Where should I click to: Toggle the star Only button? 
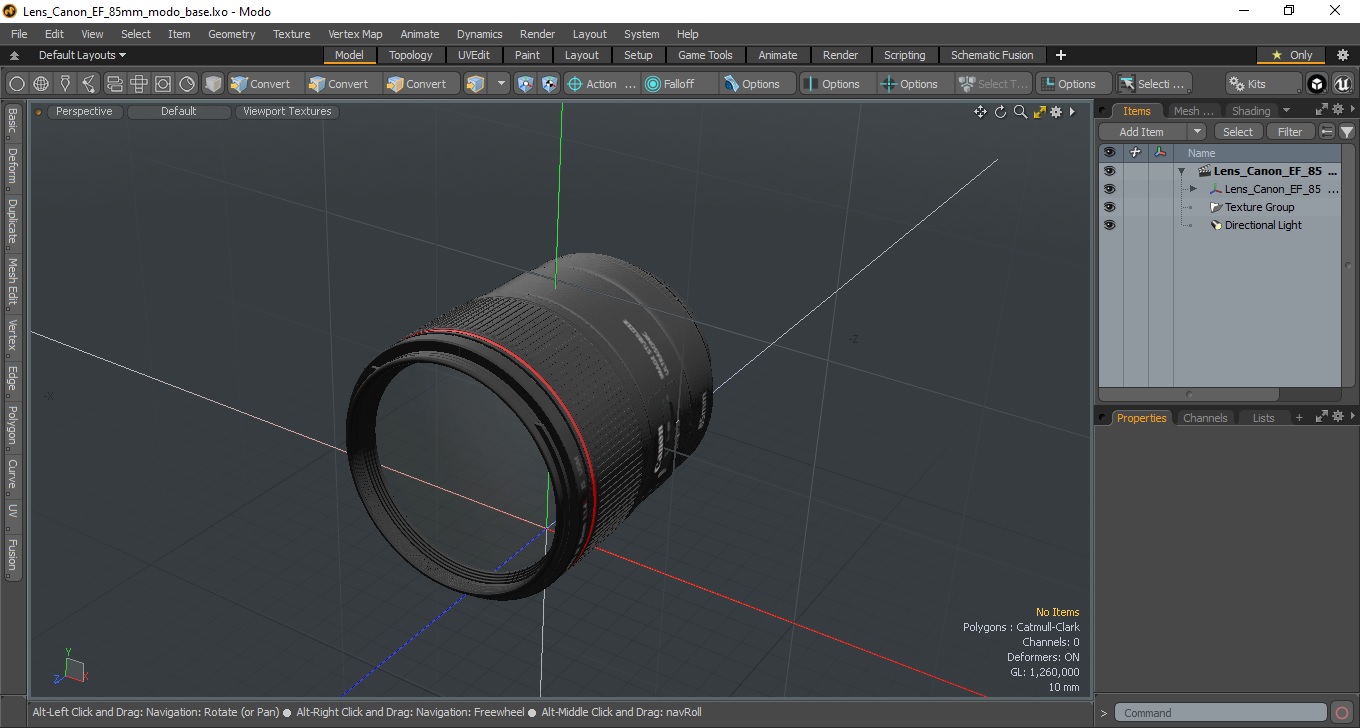(x=1291, y=55)
